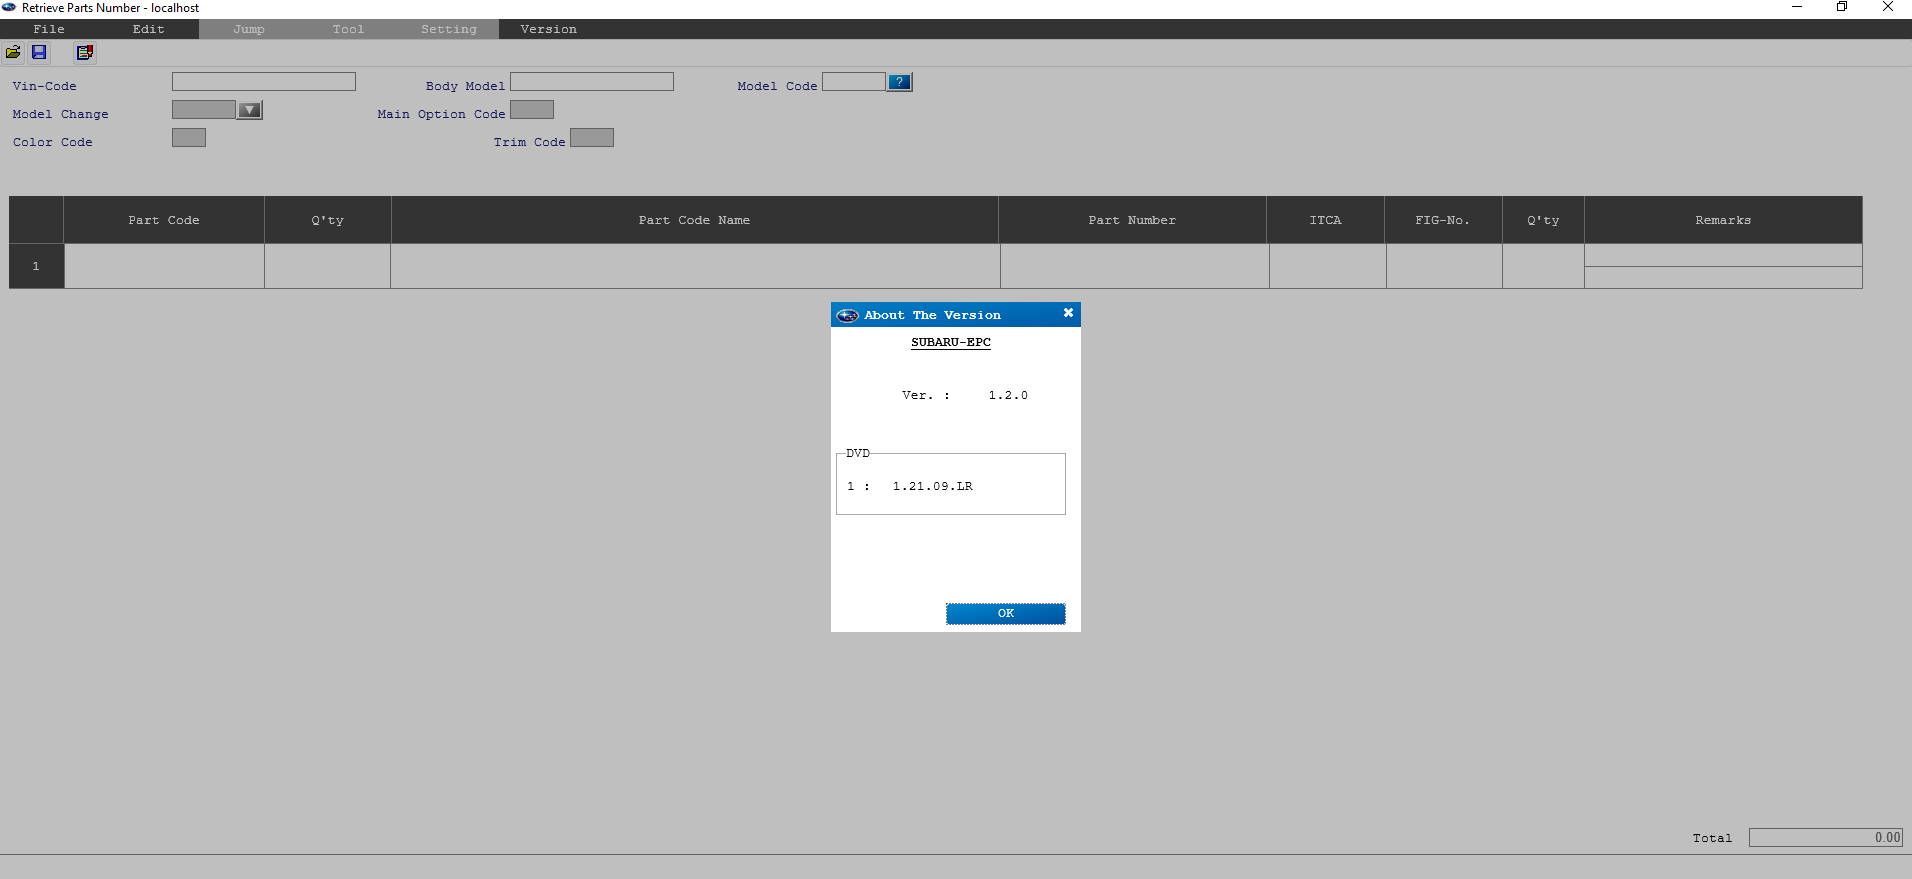Click the Part Code cell in row 1
Viewport: 1912px width, 879px height.
[x=164, y=266]
